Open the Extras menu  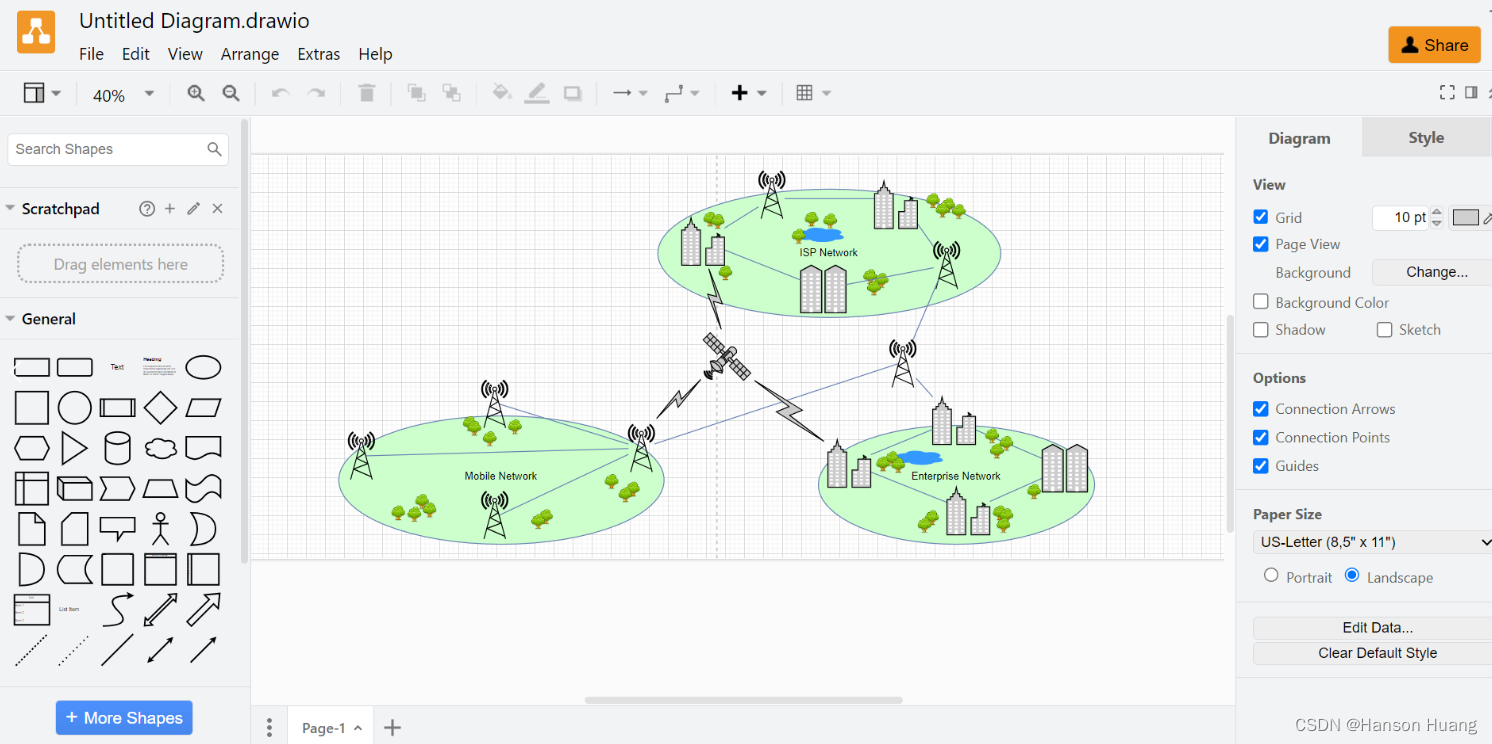tap(319, 54)
